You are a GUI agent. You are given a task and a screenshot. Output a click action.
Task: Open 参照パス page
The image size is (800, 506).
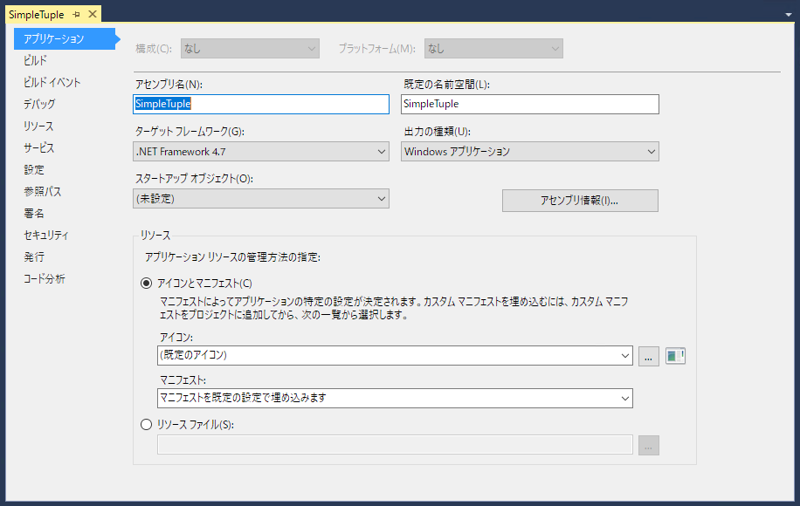pyautogui.click(x=42, y=191)
